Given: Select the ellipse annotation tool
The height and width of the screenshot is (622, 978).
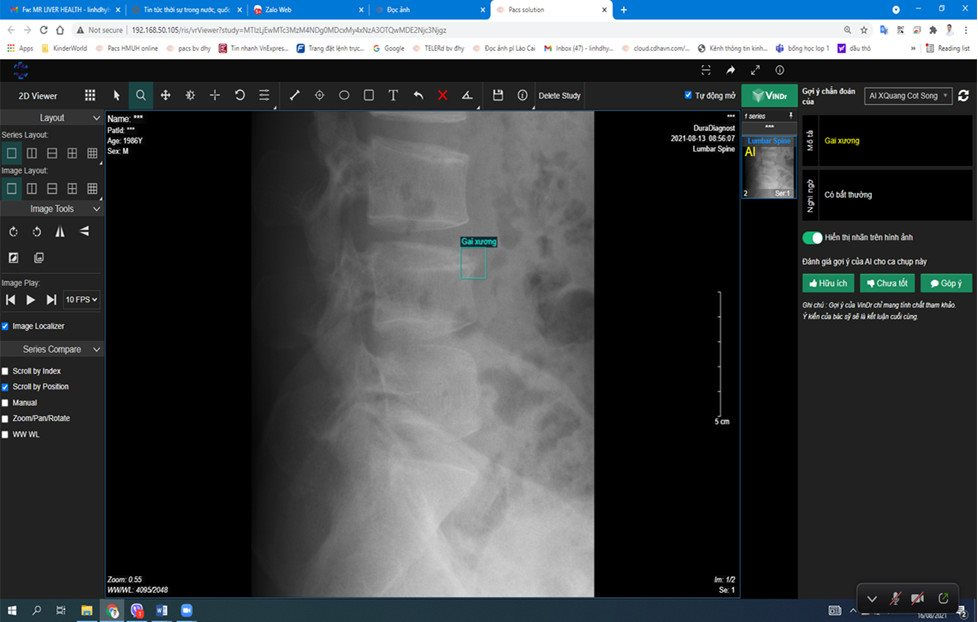Looking at the screenshot, I should pyautogui.click(x=344, y=96).
